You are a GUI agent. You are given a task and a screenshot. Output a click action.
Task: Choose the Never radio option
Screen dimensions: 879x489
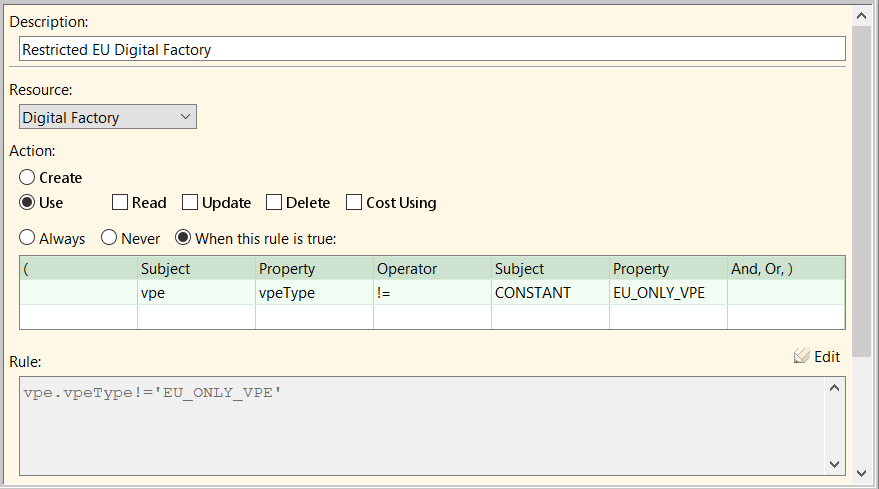[x=110, y=239]
